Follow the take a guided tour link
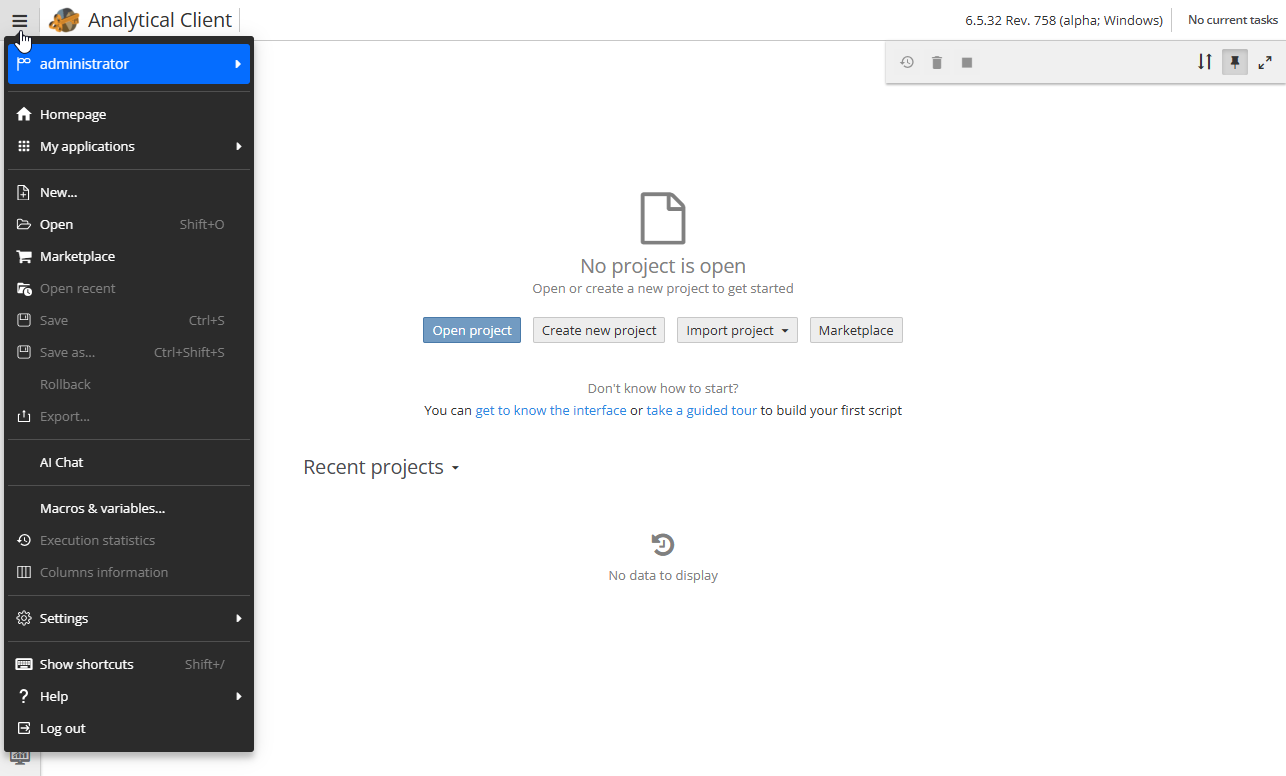The image size is (1286, 776). 701,410
